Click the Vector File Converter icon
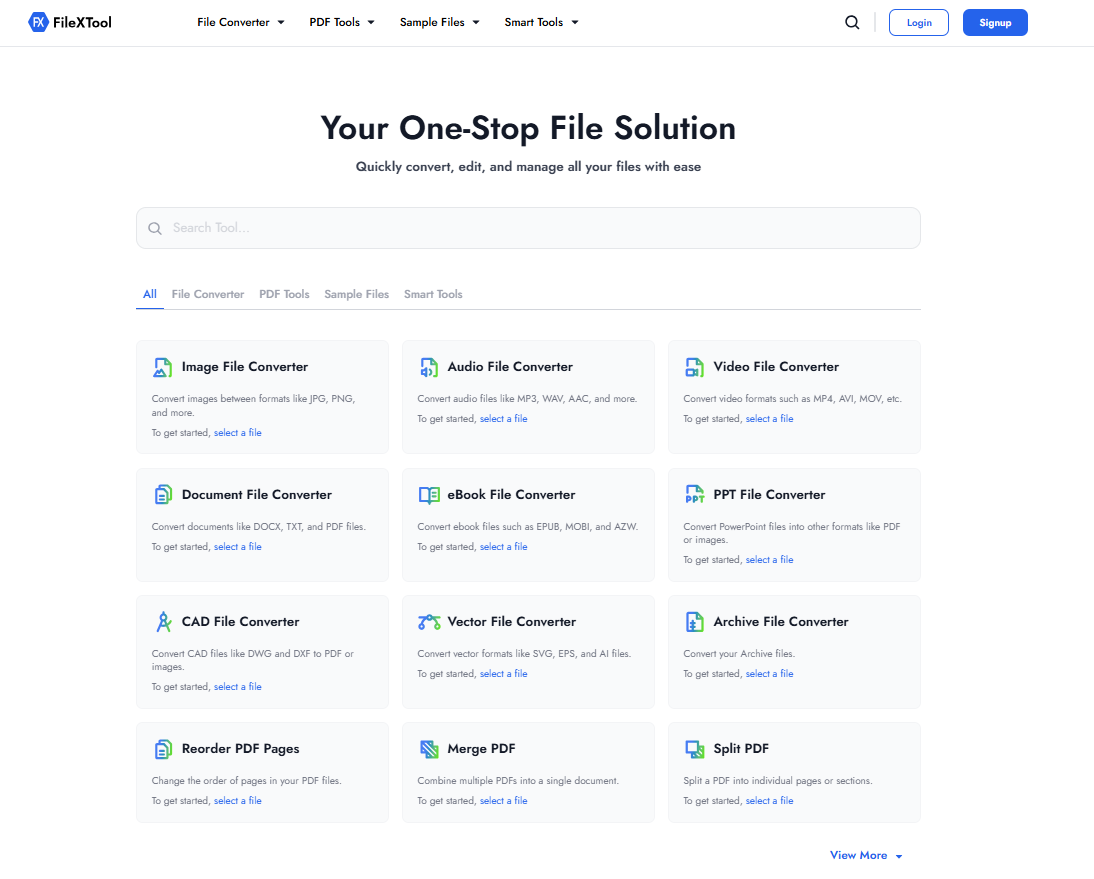 [429, 621]
